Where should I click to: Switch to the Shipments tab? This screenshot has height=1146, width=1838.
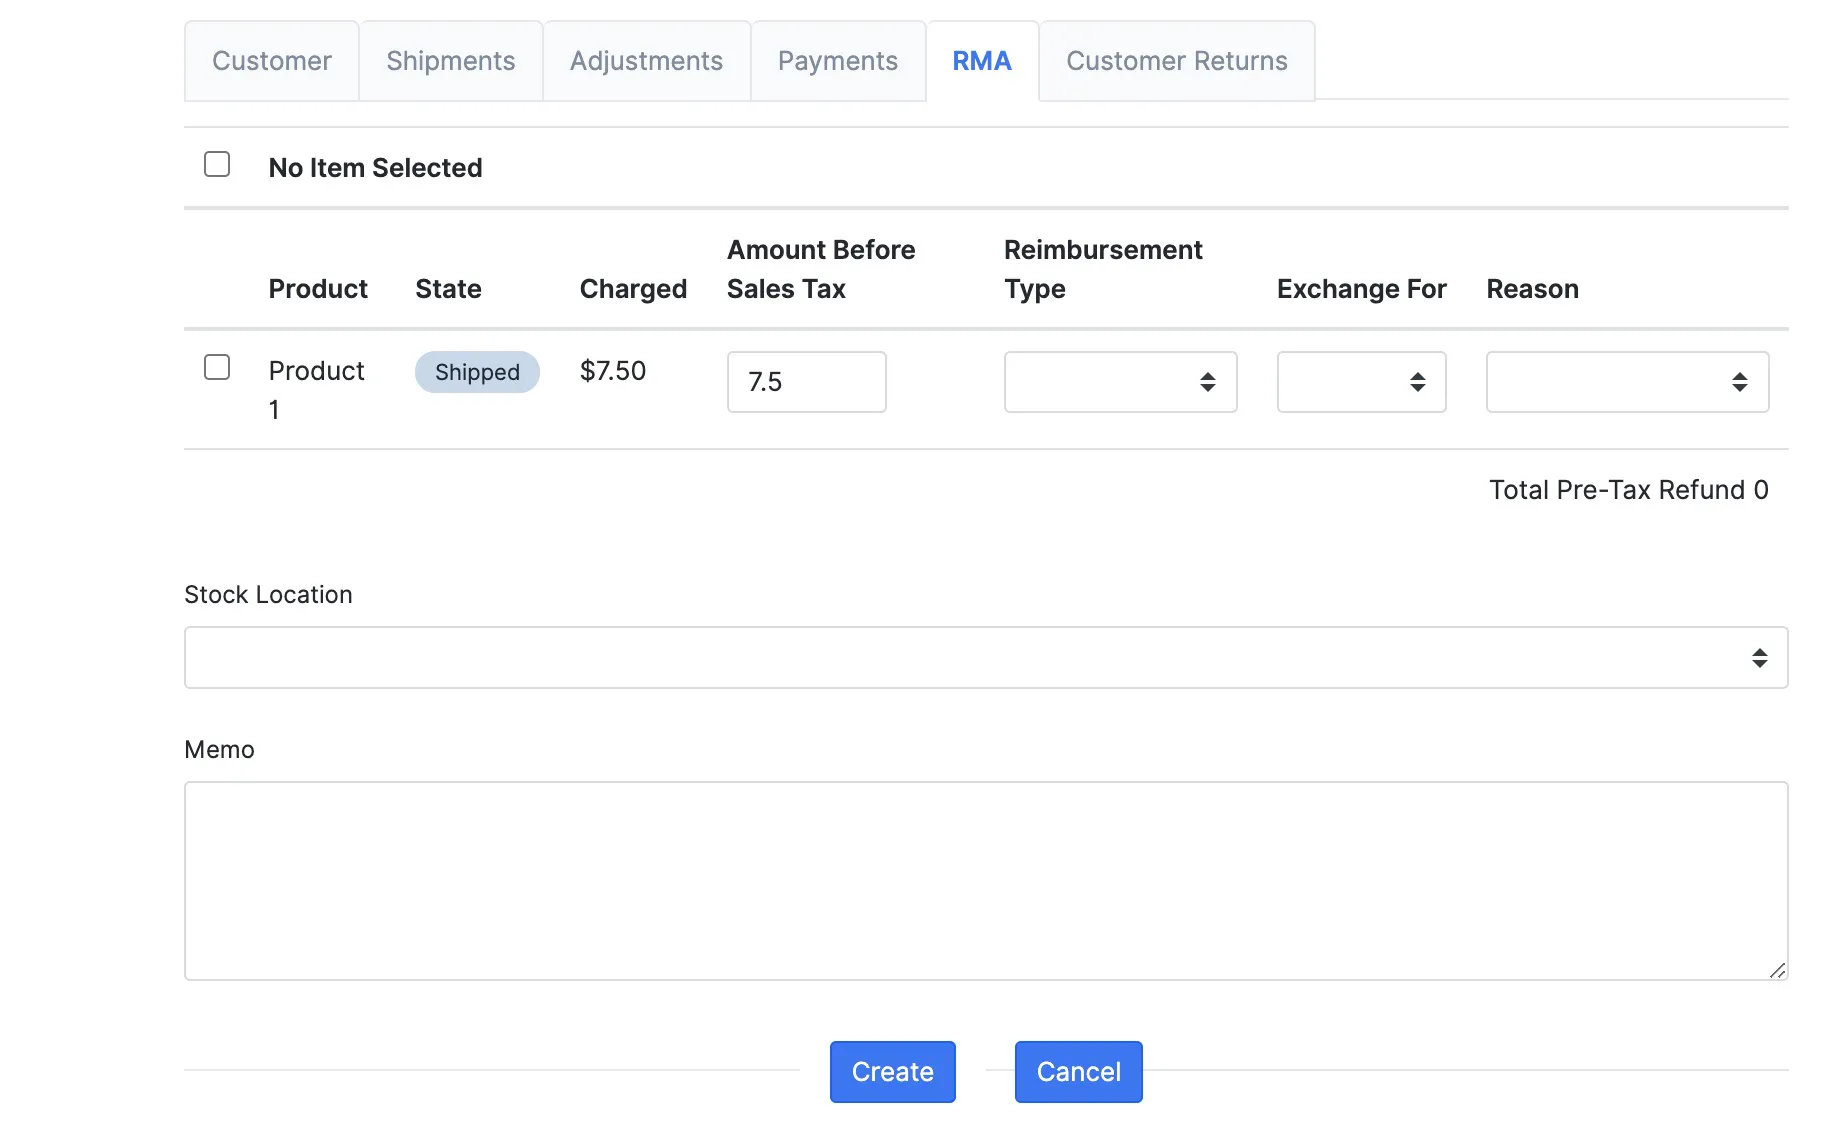click(451, 61)
